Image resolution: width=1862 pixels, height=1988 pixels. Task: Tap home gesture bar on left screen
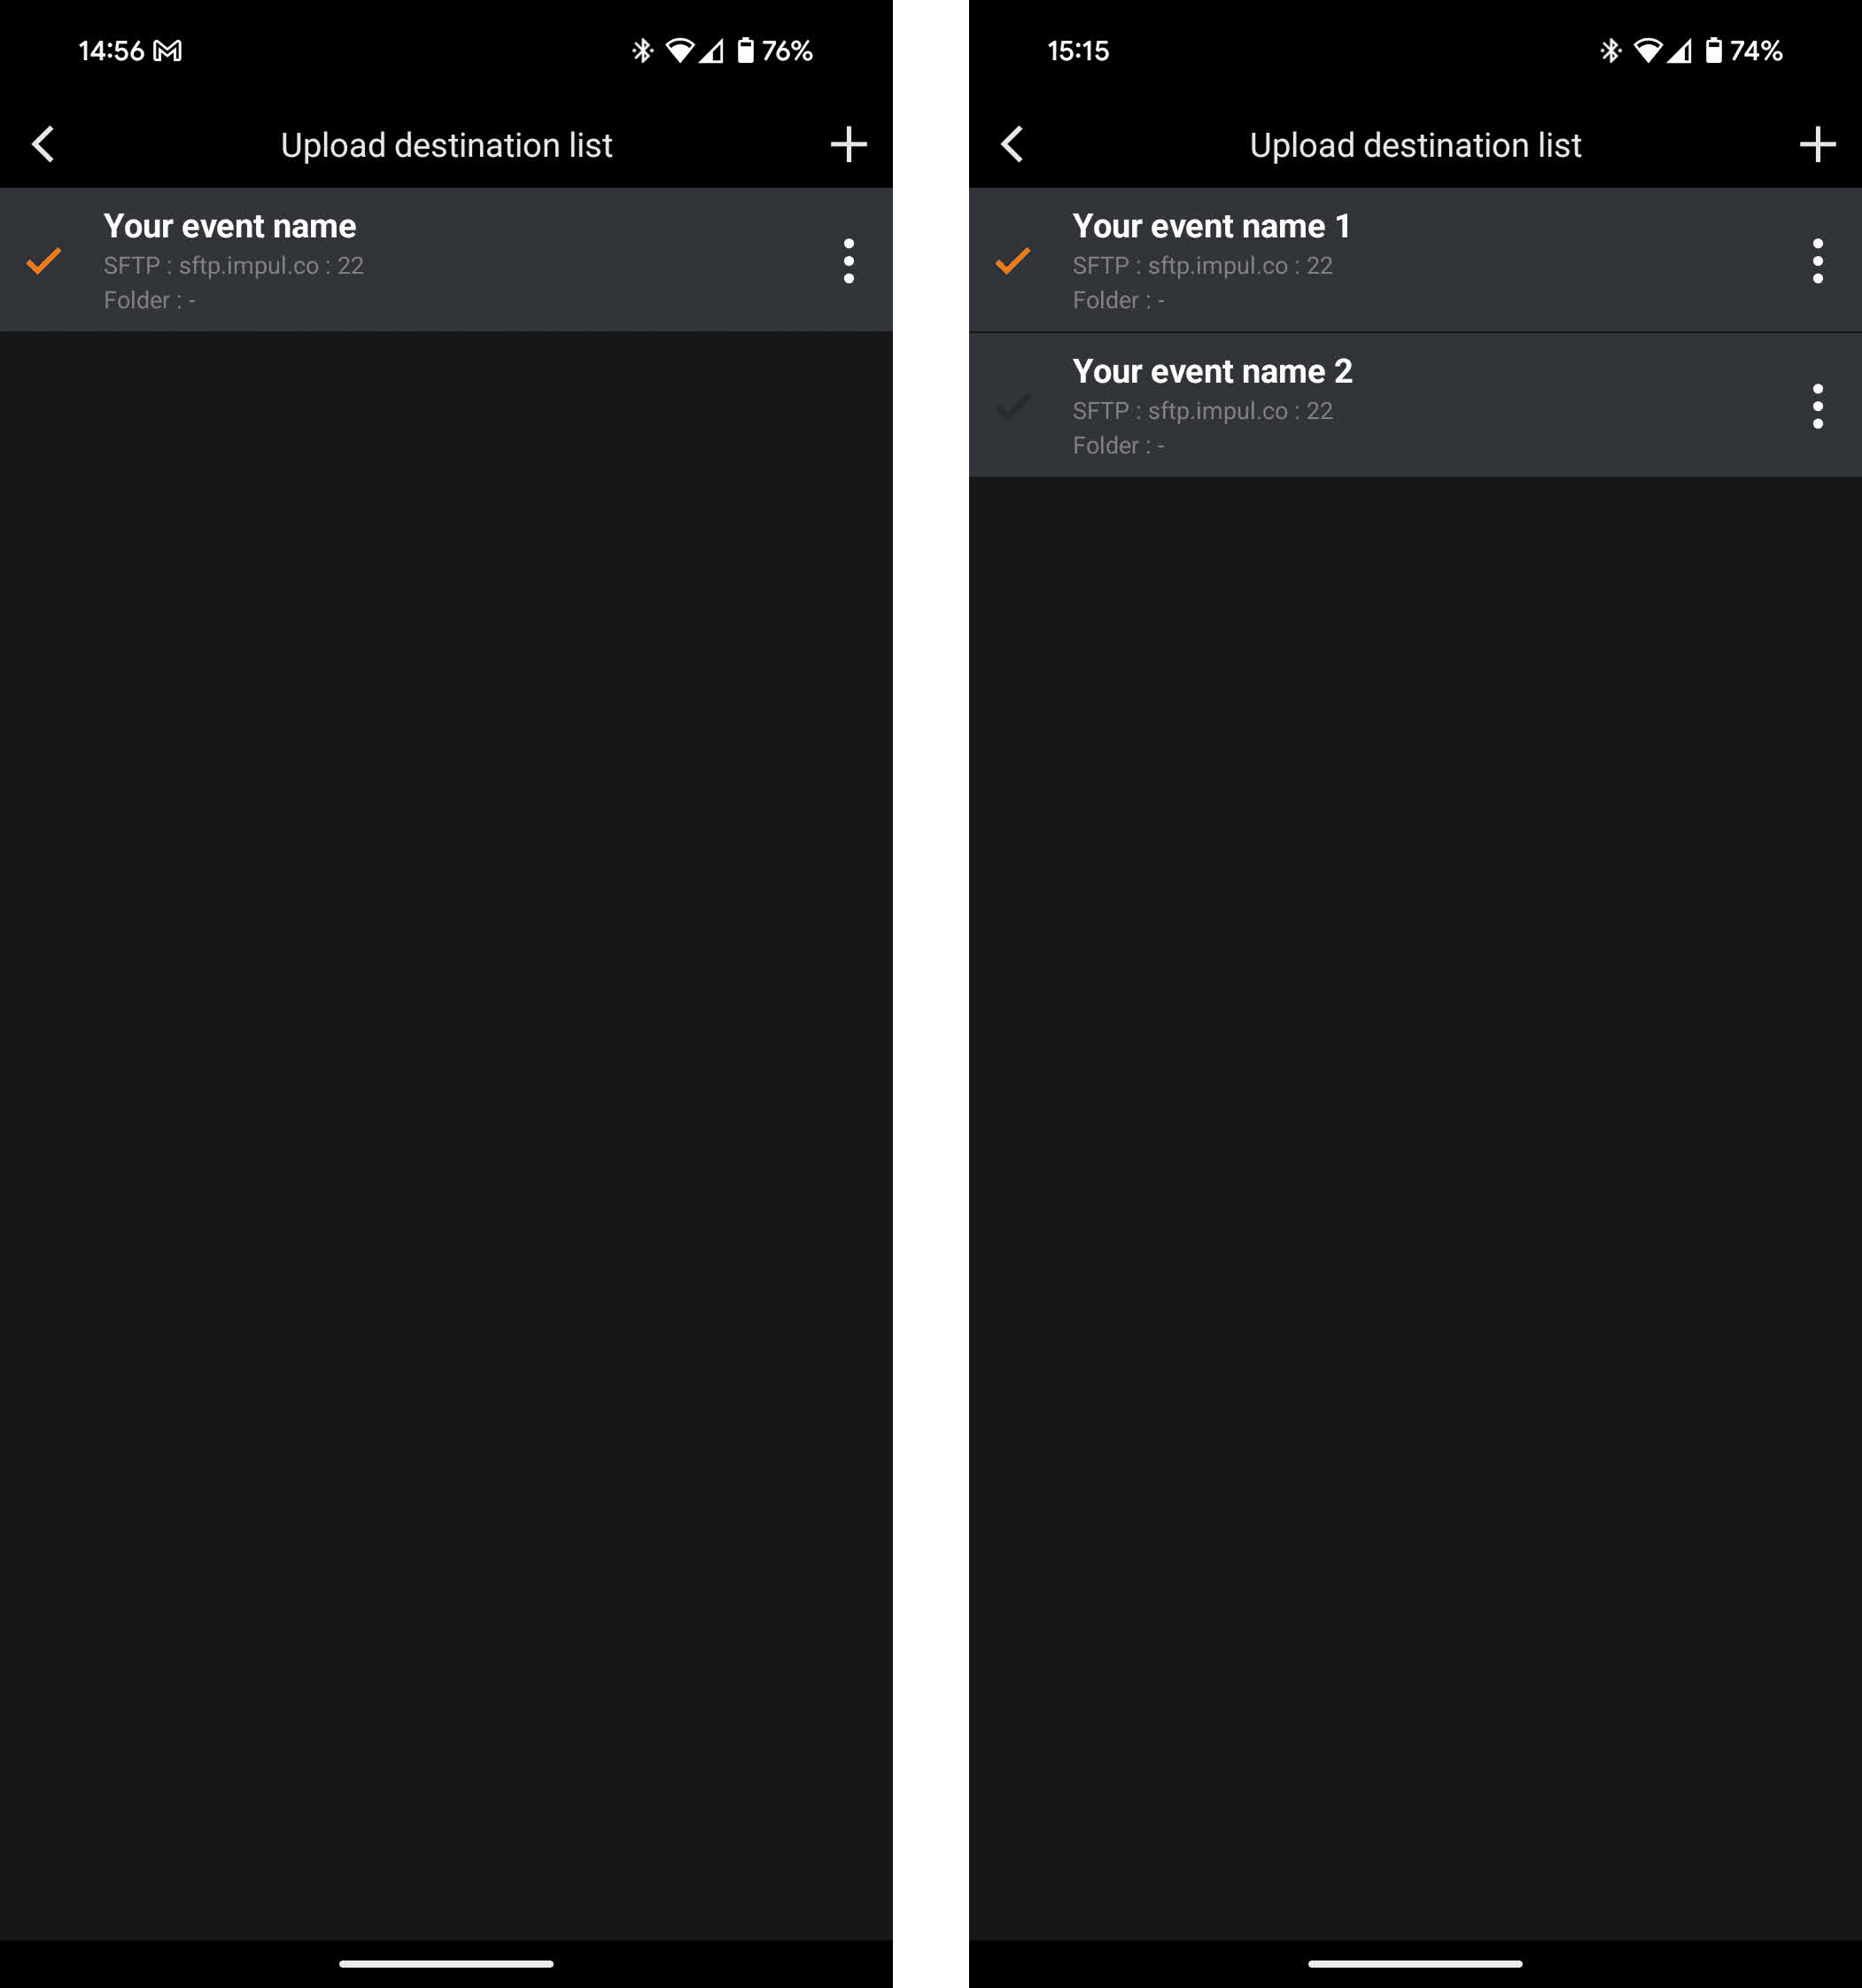[446, 1963]
